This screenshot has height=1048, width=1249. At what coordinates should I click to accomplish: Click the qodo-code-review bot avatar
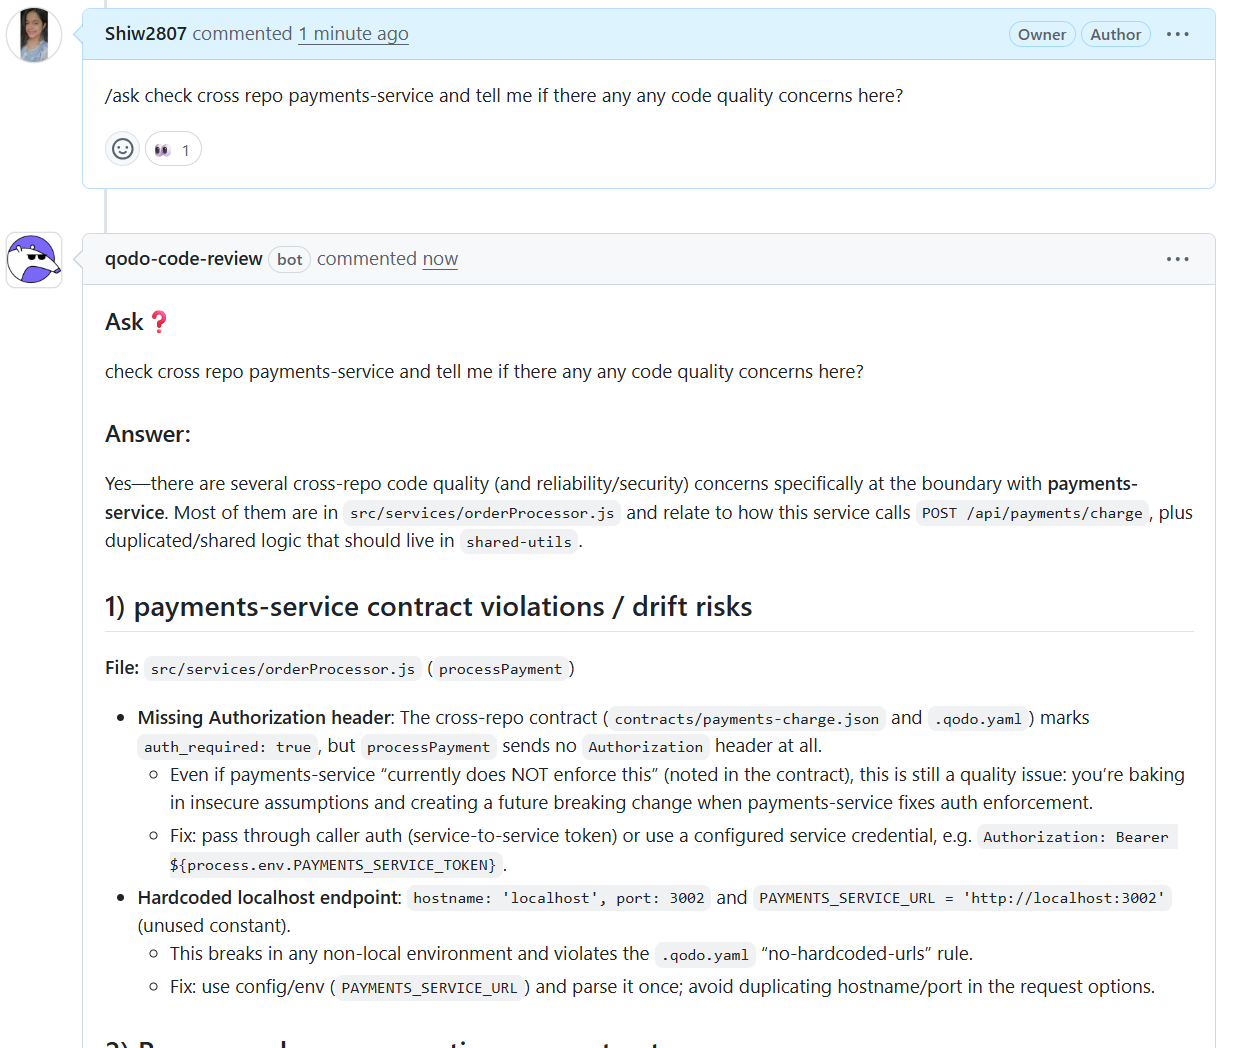(33, 259)
